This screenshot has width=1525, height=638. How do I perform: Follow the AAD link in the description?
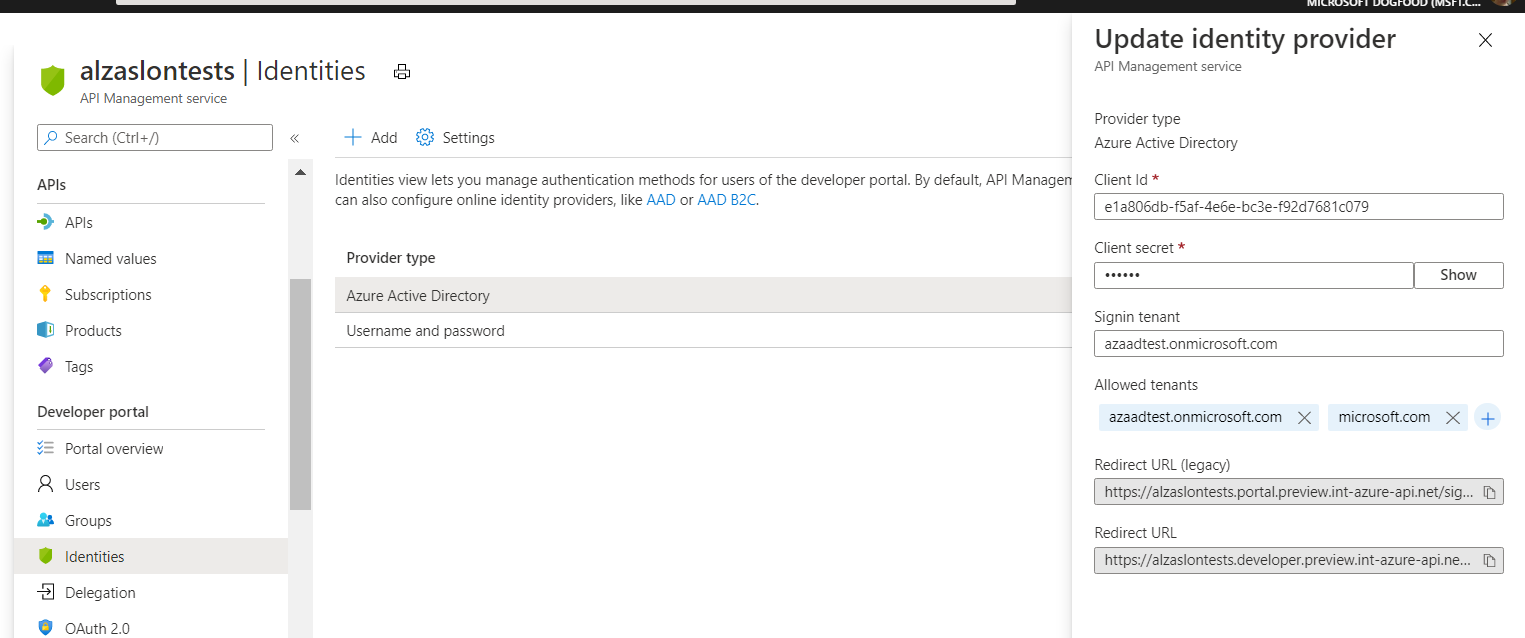pos(661,199)
